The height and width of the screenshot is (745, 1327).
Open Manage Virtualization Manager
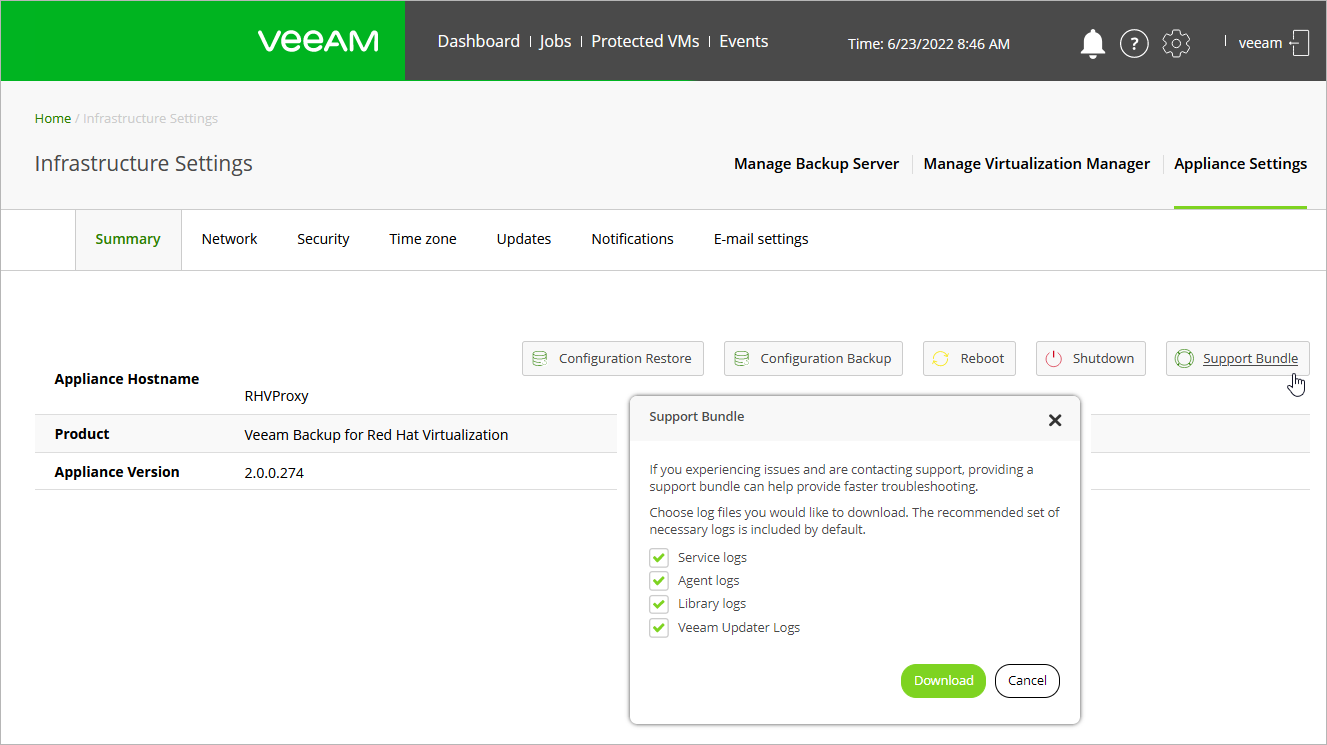[1036, 164]
